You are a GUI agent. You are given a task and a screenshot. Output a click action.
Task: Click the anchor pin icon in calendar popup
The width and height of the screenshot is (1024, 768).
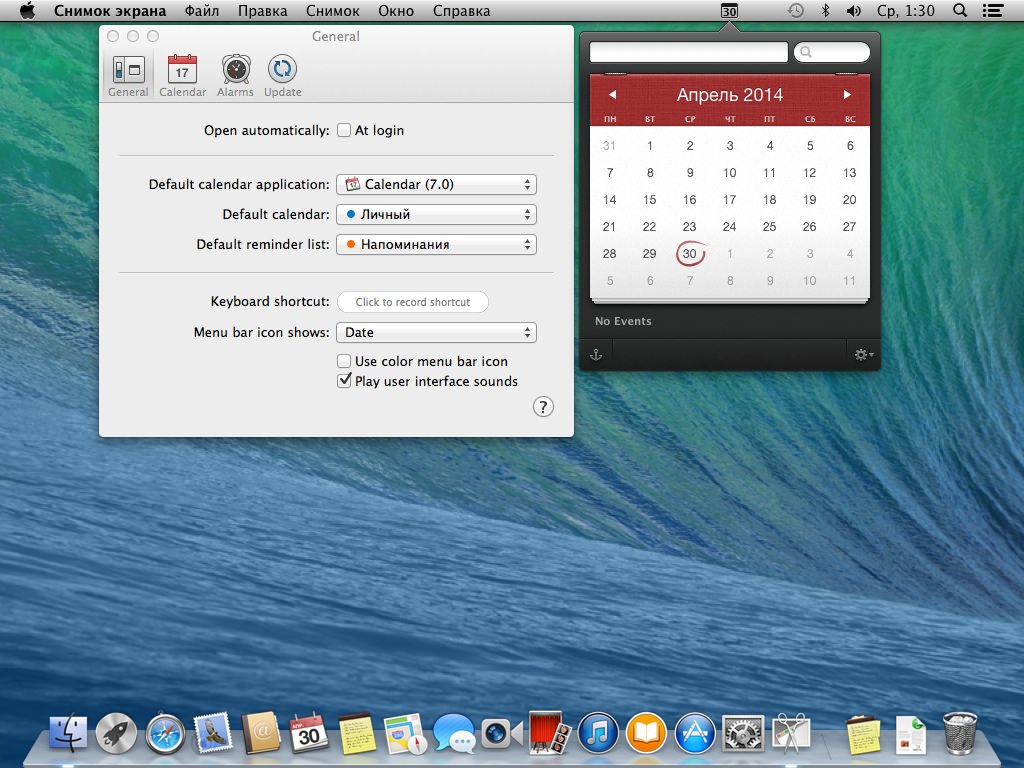pos(596,355)
